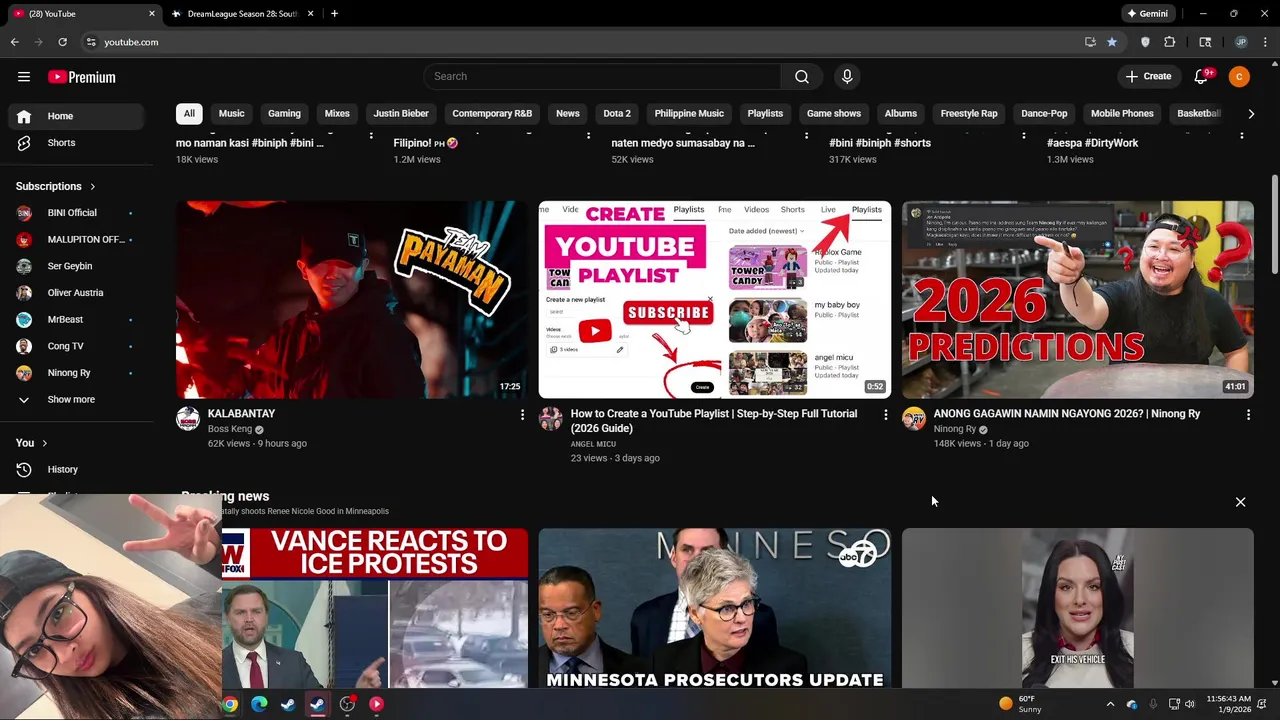This screenshot has height=720, width=1280.
Task: Click the bookmark star in address bar
Action: pos(1111,42)
